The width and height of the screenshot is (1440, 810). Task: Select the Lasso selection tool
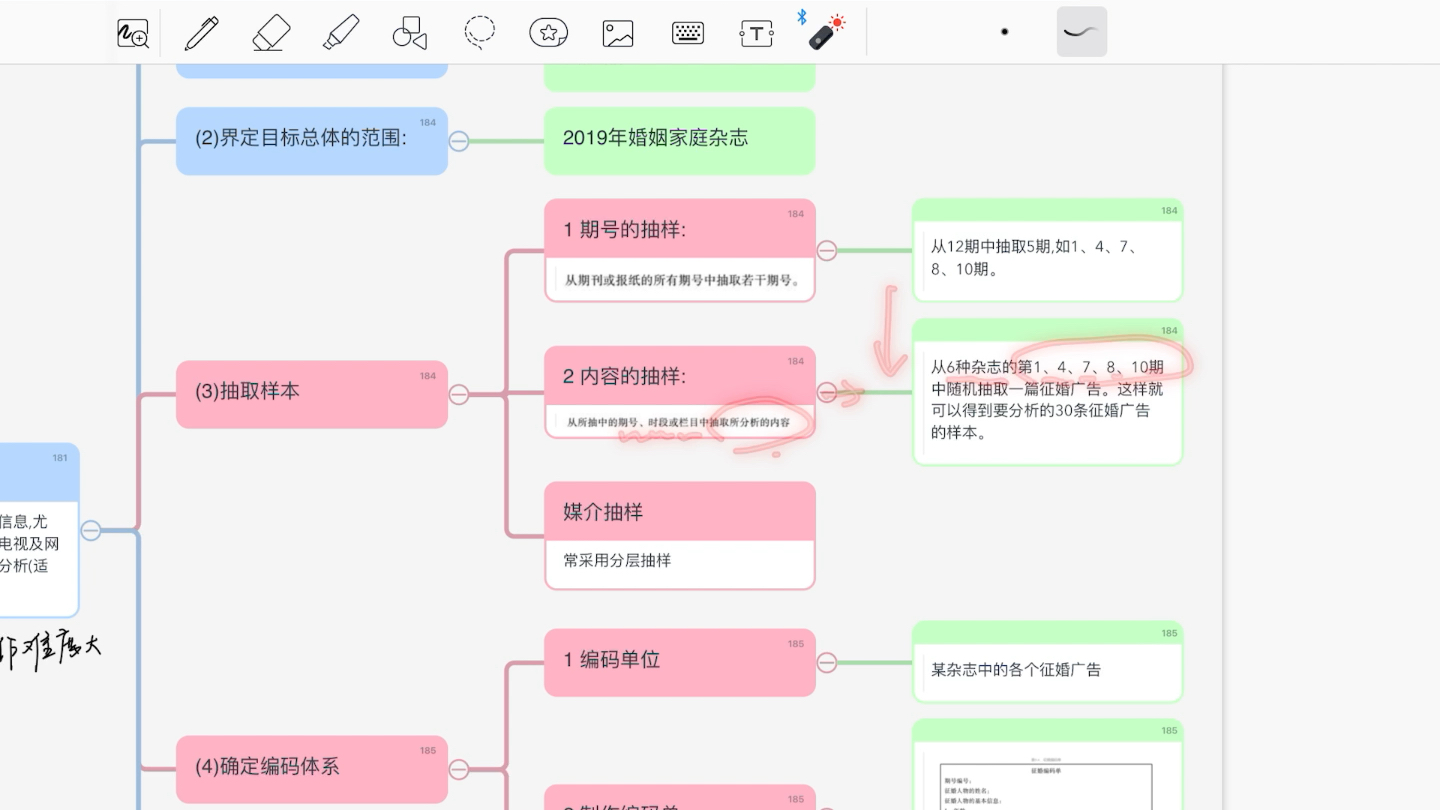coord(480,33)
